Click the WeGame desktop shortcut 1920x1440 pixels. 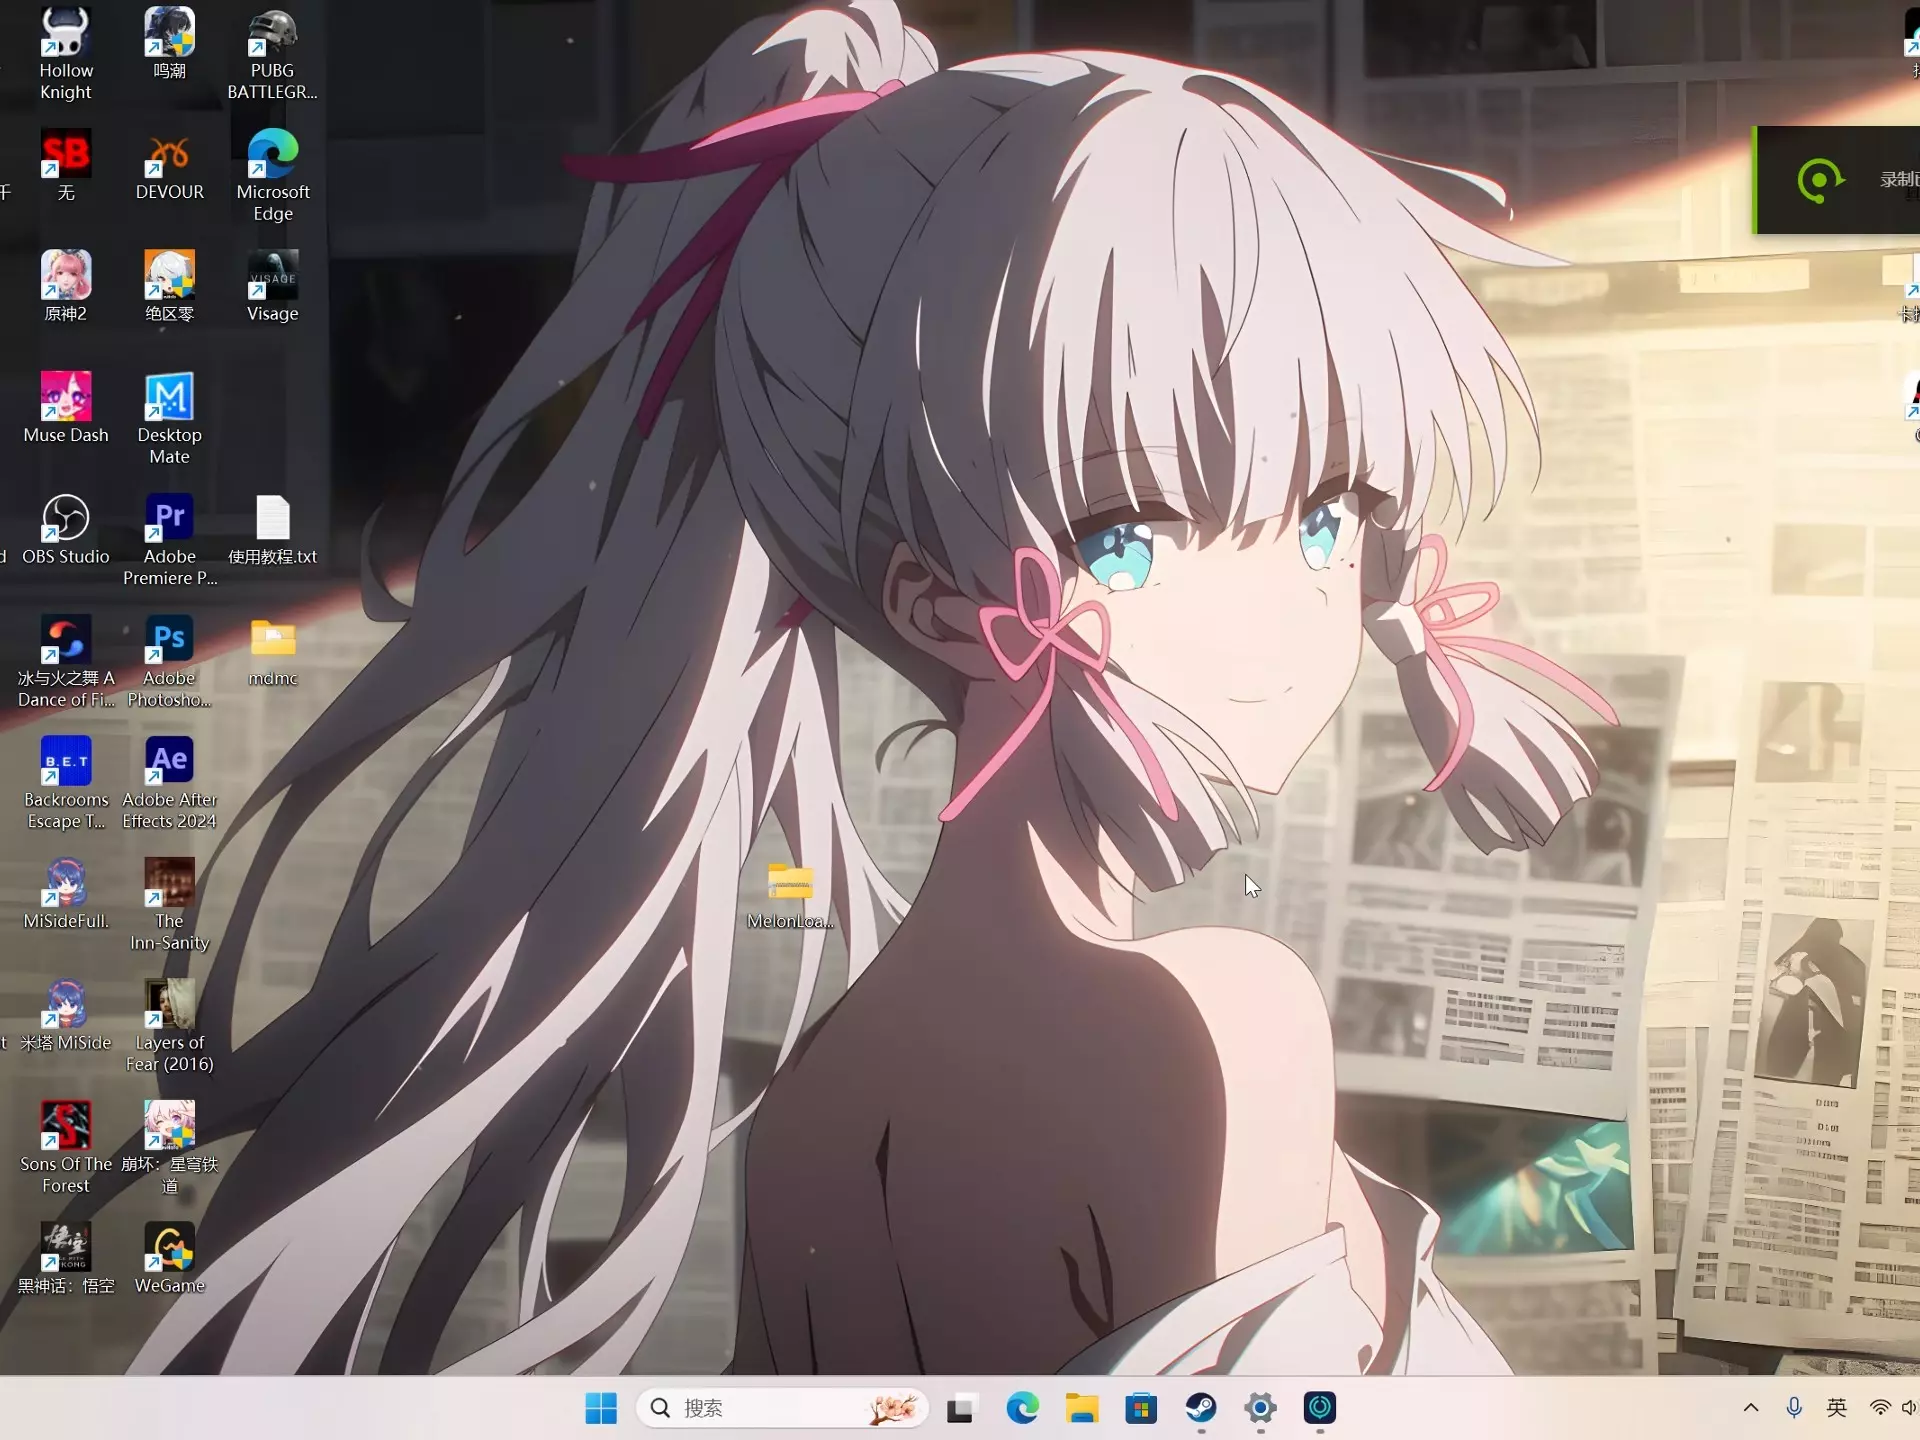pos(169,1247)
